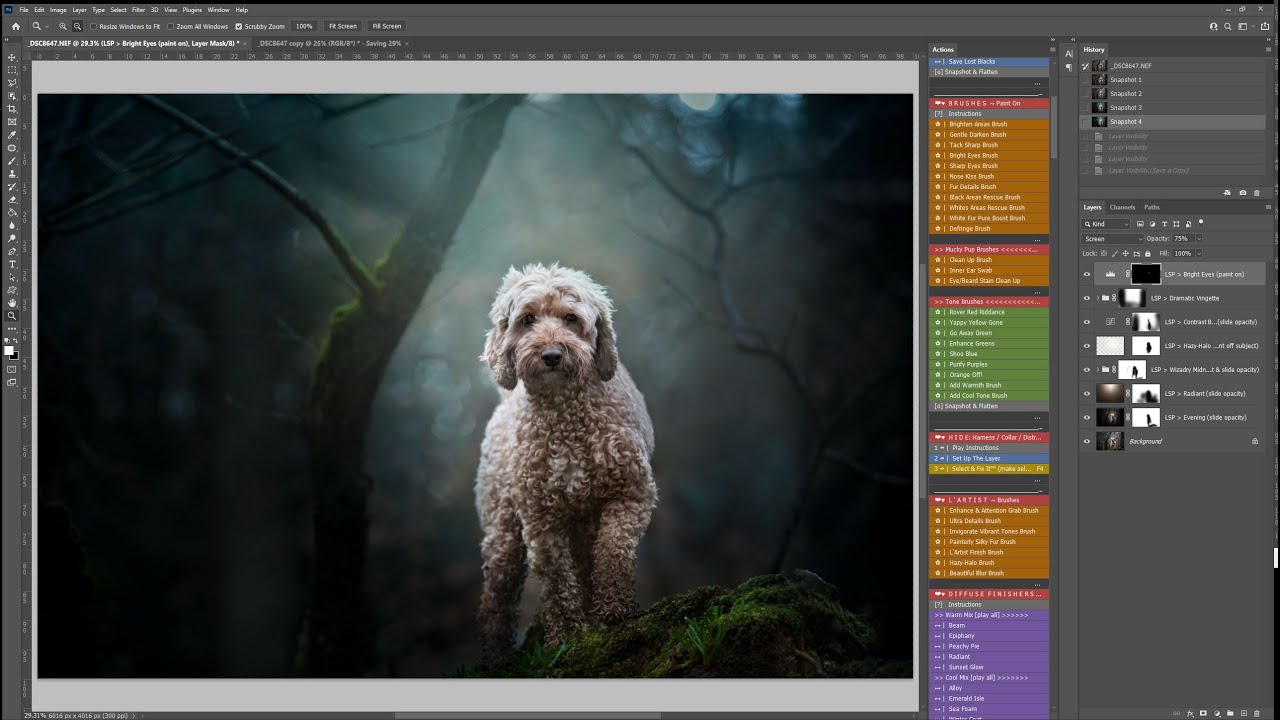Run the Brighten Areas Brush action
Image resolution: width=1280 pixels, height=720 pixels.
(x=990, y=124)
